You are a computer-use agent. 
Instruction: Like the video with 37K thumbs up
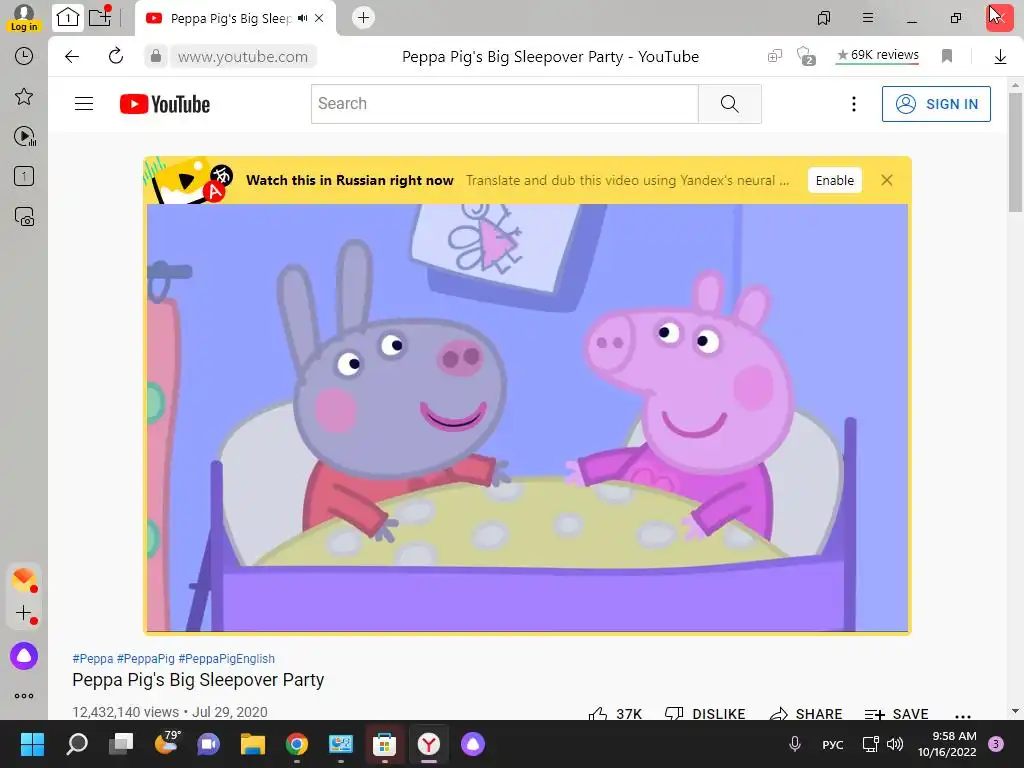pyautogui.click(x=615, y=714)
